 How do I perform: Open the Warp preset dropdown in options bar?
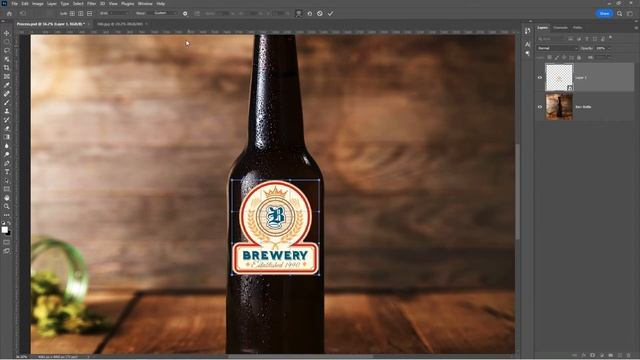pos(162,13)
